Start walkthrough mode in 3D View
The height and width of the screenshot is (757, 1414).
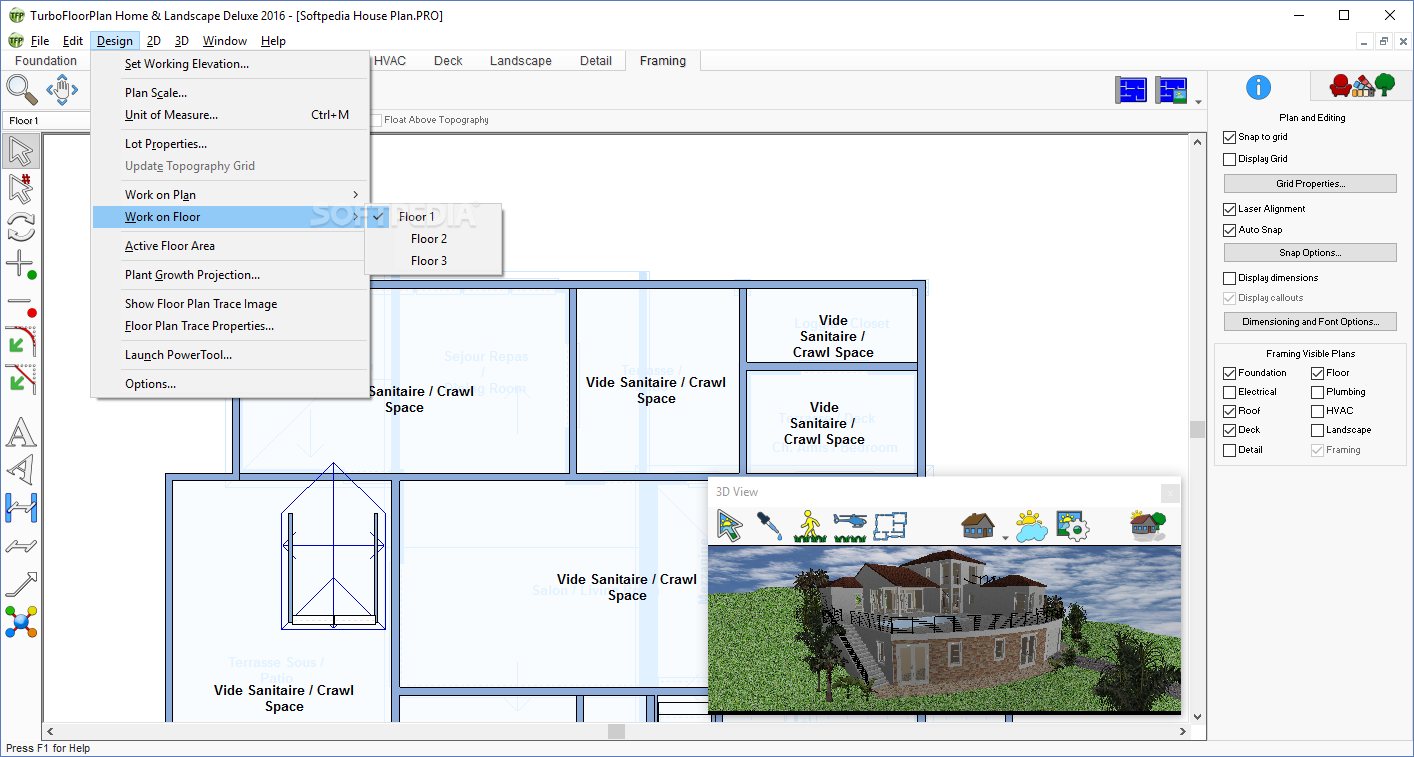(x=809, y=525)
